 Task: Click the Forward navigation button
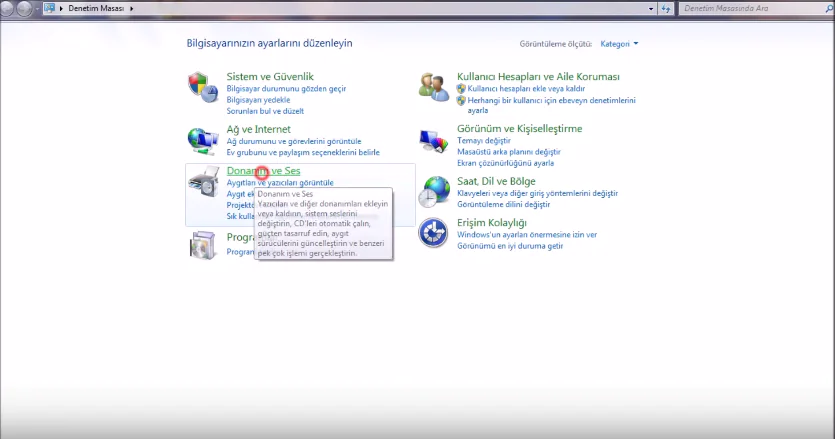coord(24,9)
